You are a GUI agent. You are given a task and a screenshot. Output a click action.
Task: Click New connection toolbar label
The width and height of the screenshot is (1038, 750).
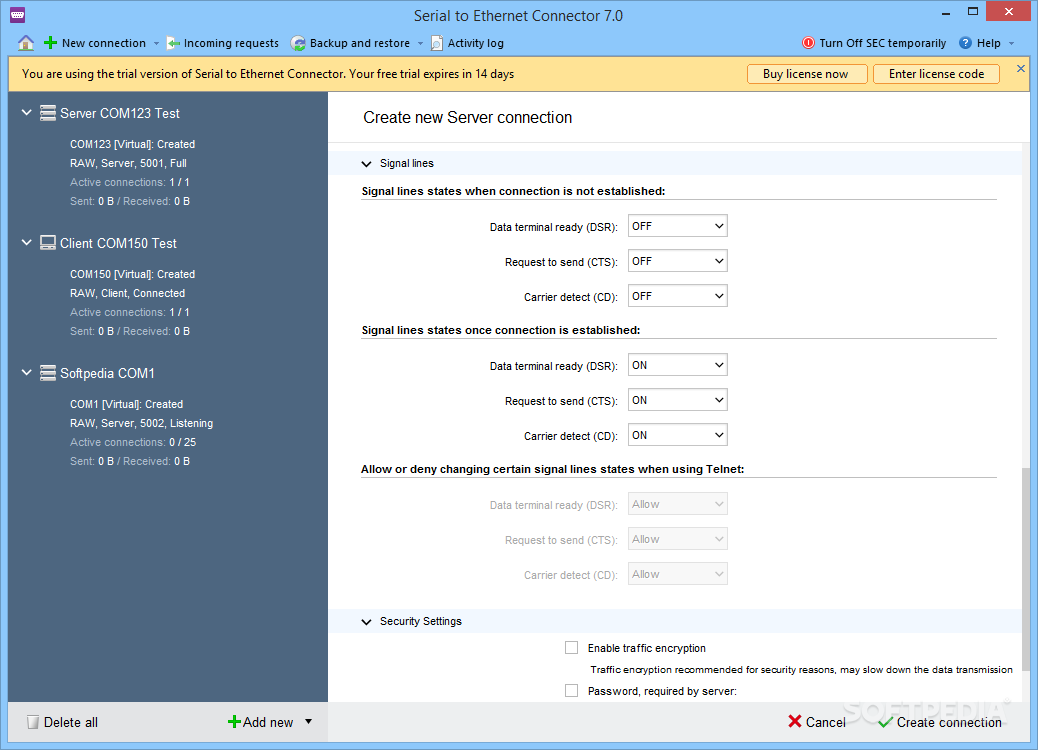[x=104, y=43]
